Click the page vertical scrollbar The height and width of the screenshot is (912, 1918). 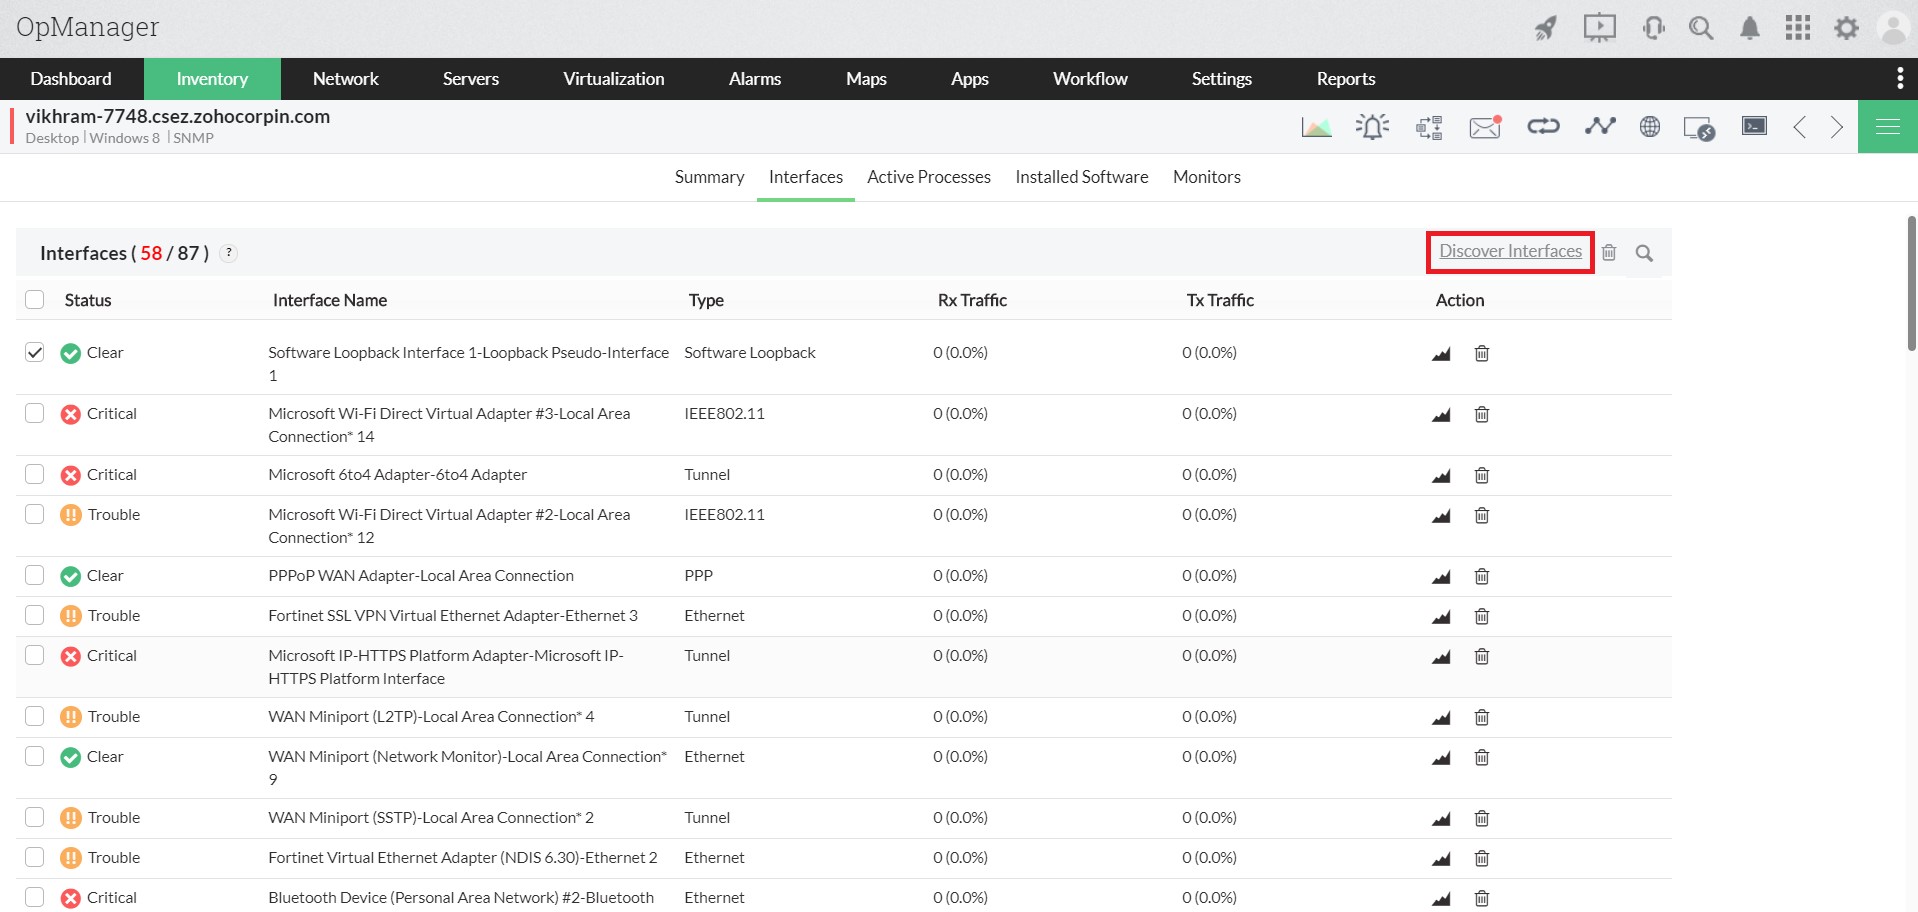pos(1911,283)
